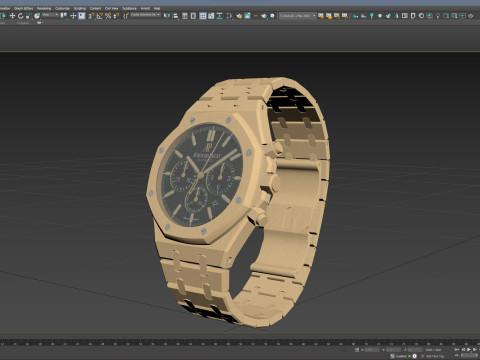
Task: Click the Align tool icon
Action: 176,16
